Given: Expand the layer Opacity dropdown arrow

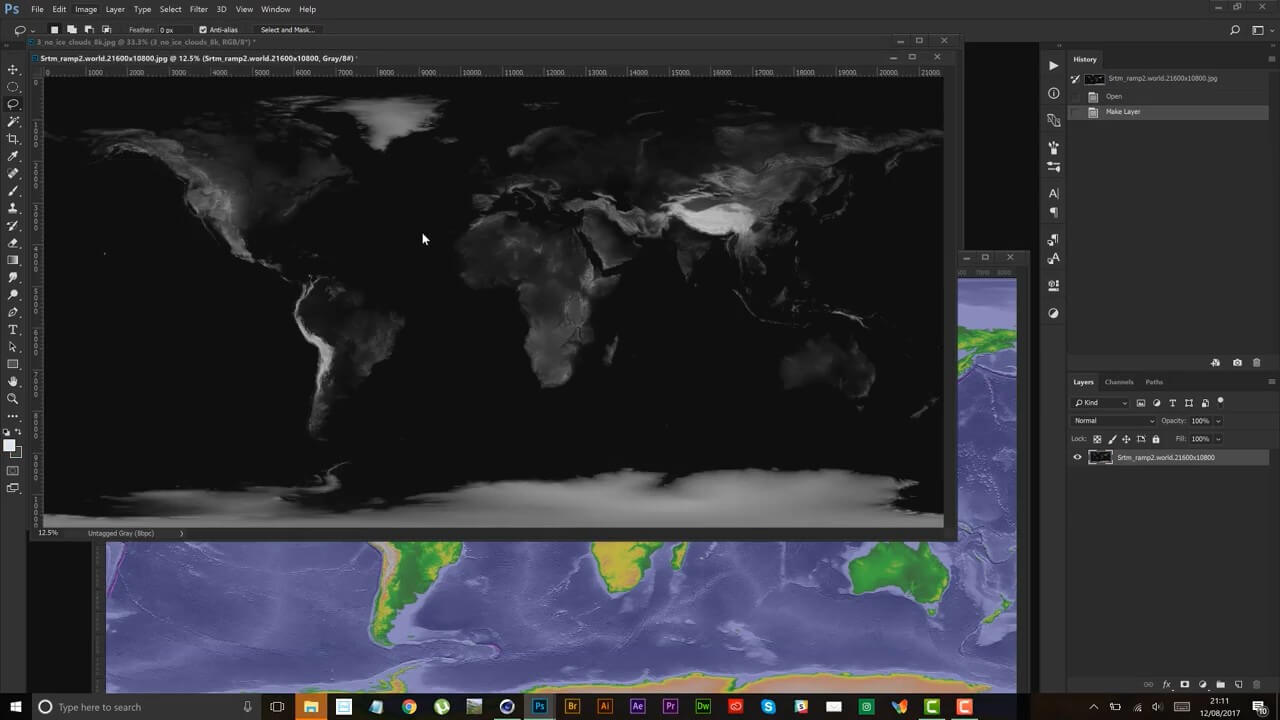Looking at the screenshot, I should click(1218, 421).
